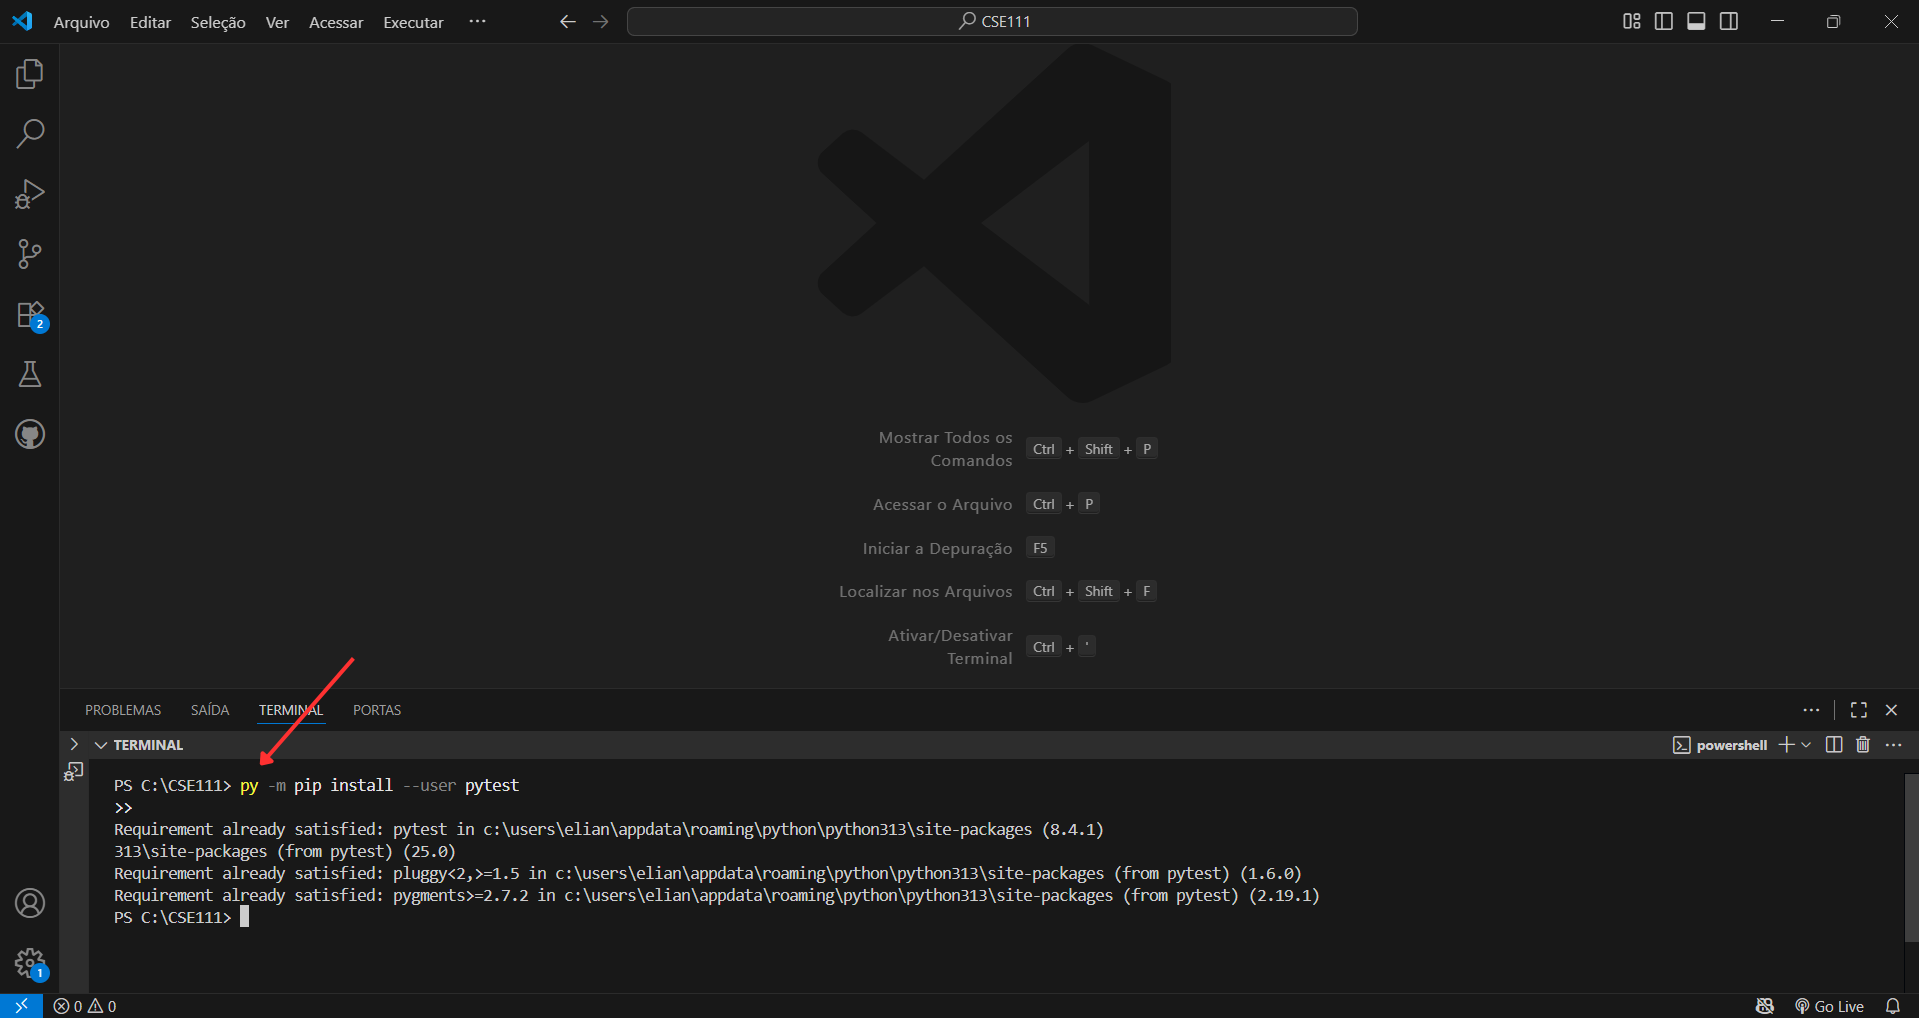Open the Ver menu
The width and height of the screenshot is (1919, 1018).
point(277,22)
